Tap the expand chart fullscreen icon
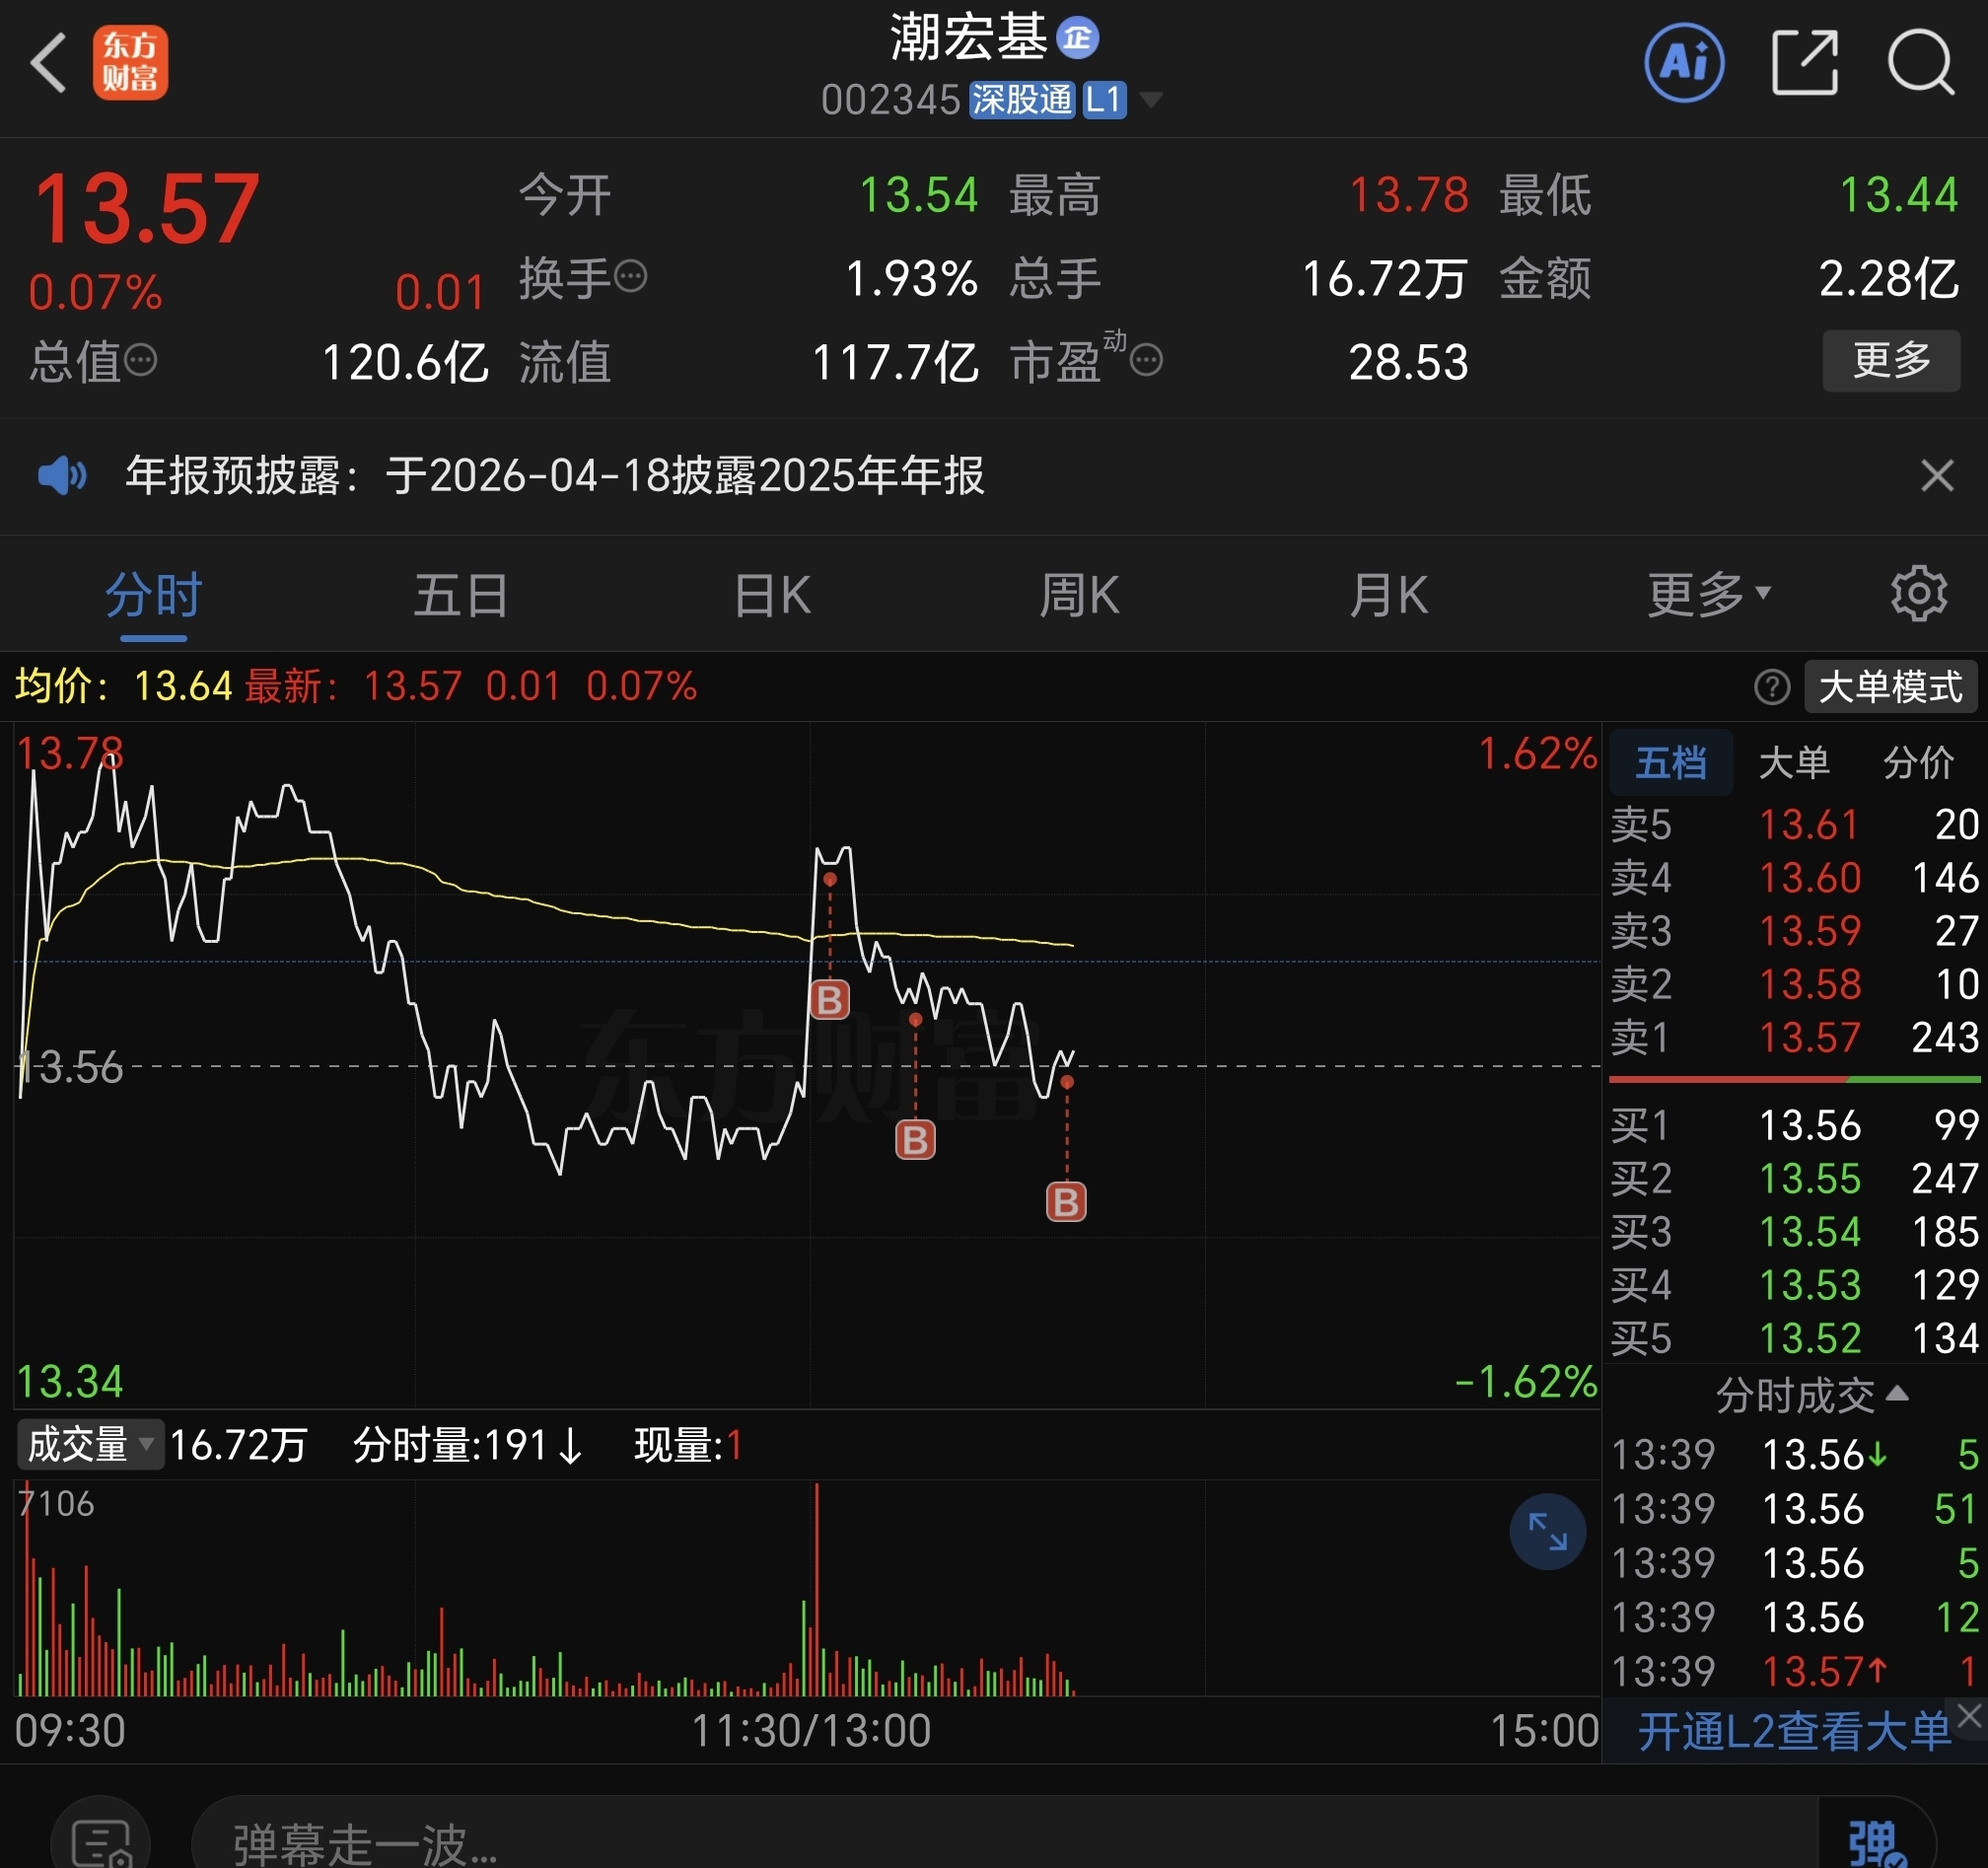This screenshot has height=1868, width=1988. 1547,1531
